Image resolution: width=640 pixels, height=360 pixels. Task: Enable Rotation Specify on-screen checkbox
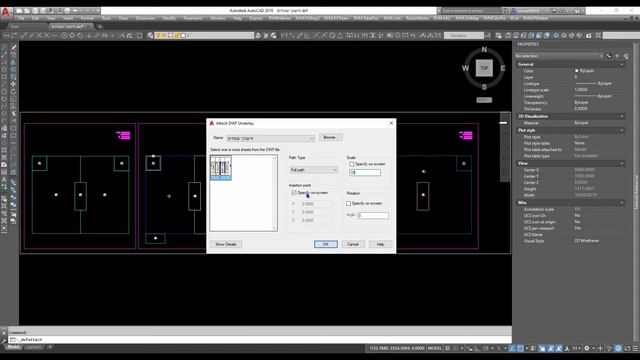pyautogui.click(x=348, y=203)
